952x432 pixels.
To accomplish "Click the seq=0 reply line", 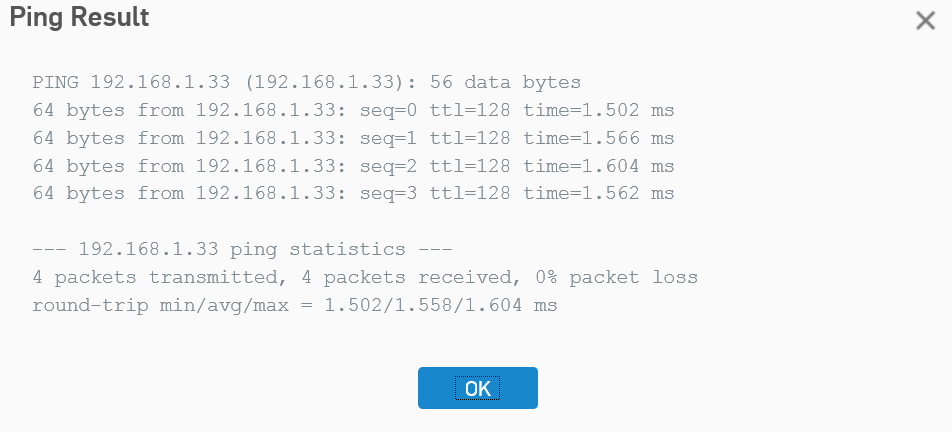I will pyautogui.click(x=353, y=110).
